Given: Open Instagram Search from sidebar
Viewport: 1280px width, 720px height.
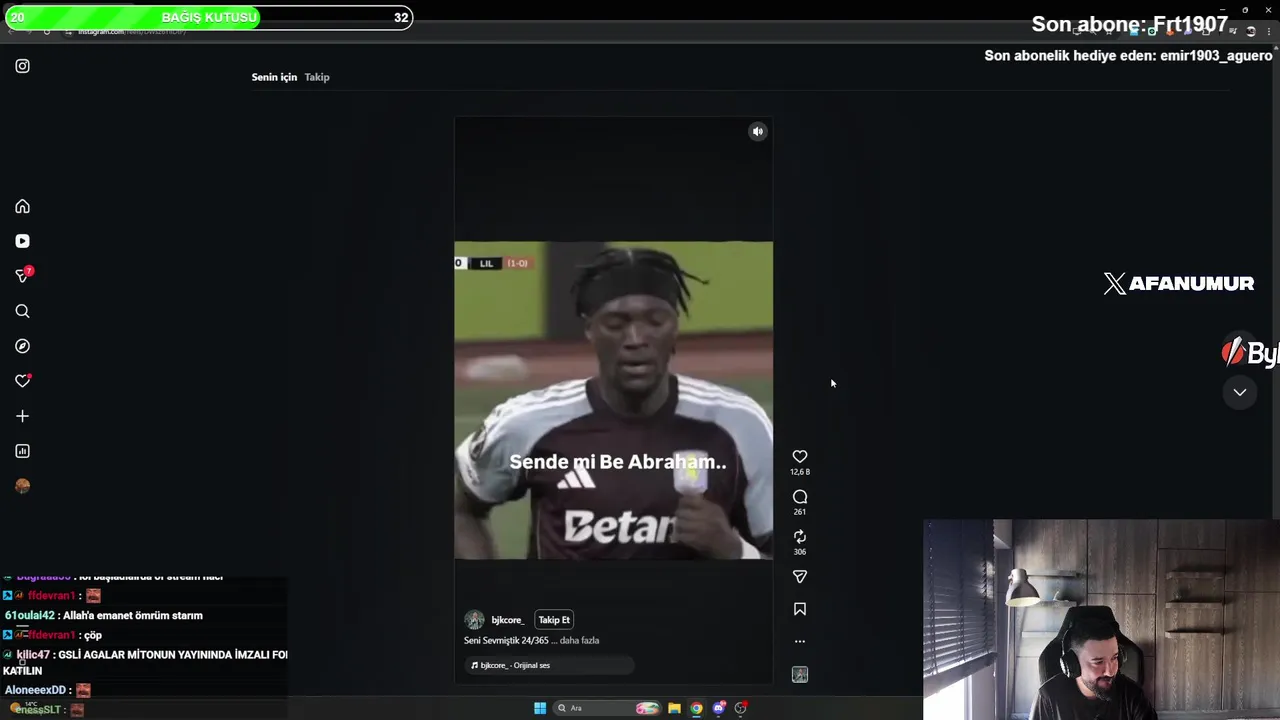Looking at the screenshot, I should point(22,311).
